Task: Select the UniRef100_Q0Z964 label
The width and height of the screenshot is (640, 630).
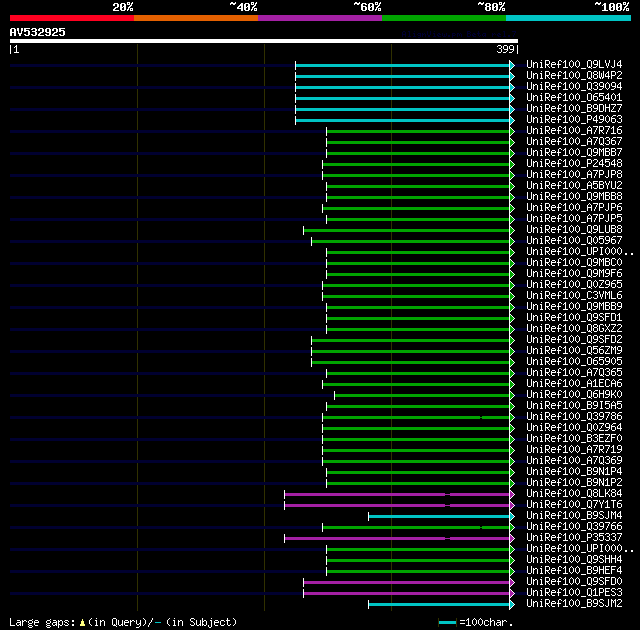Action: [574, 428]
